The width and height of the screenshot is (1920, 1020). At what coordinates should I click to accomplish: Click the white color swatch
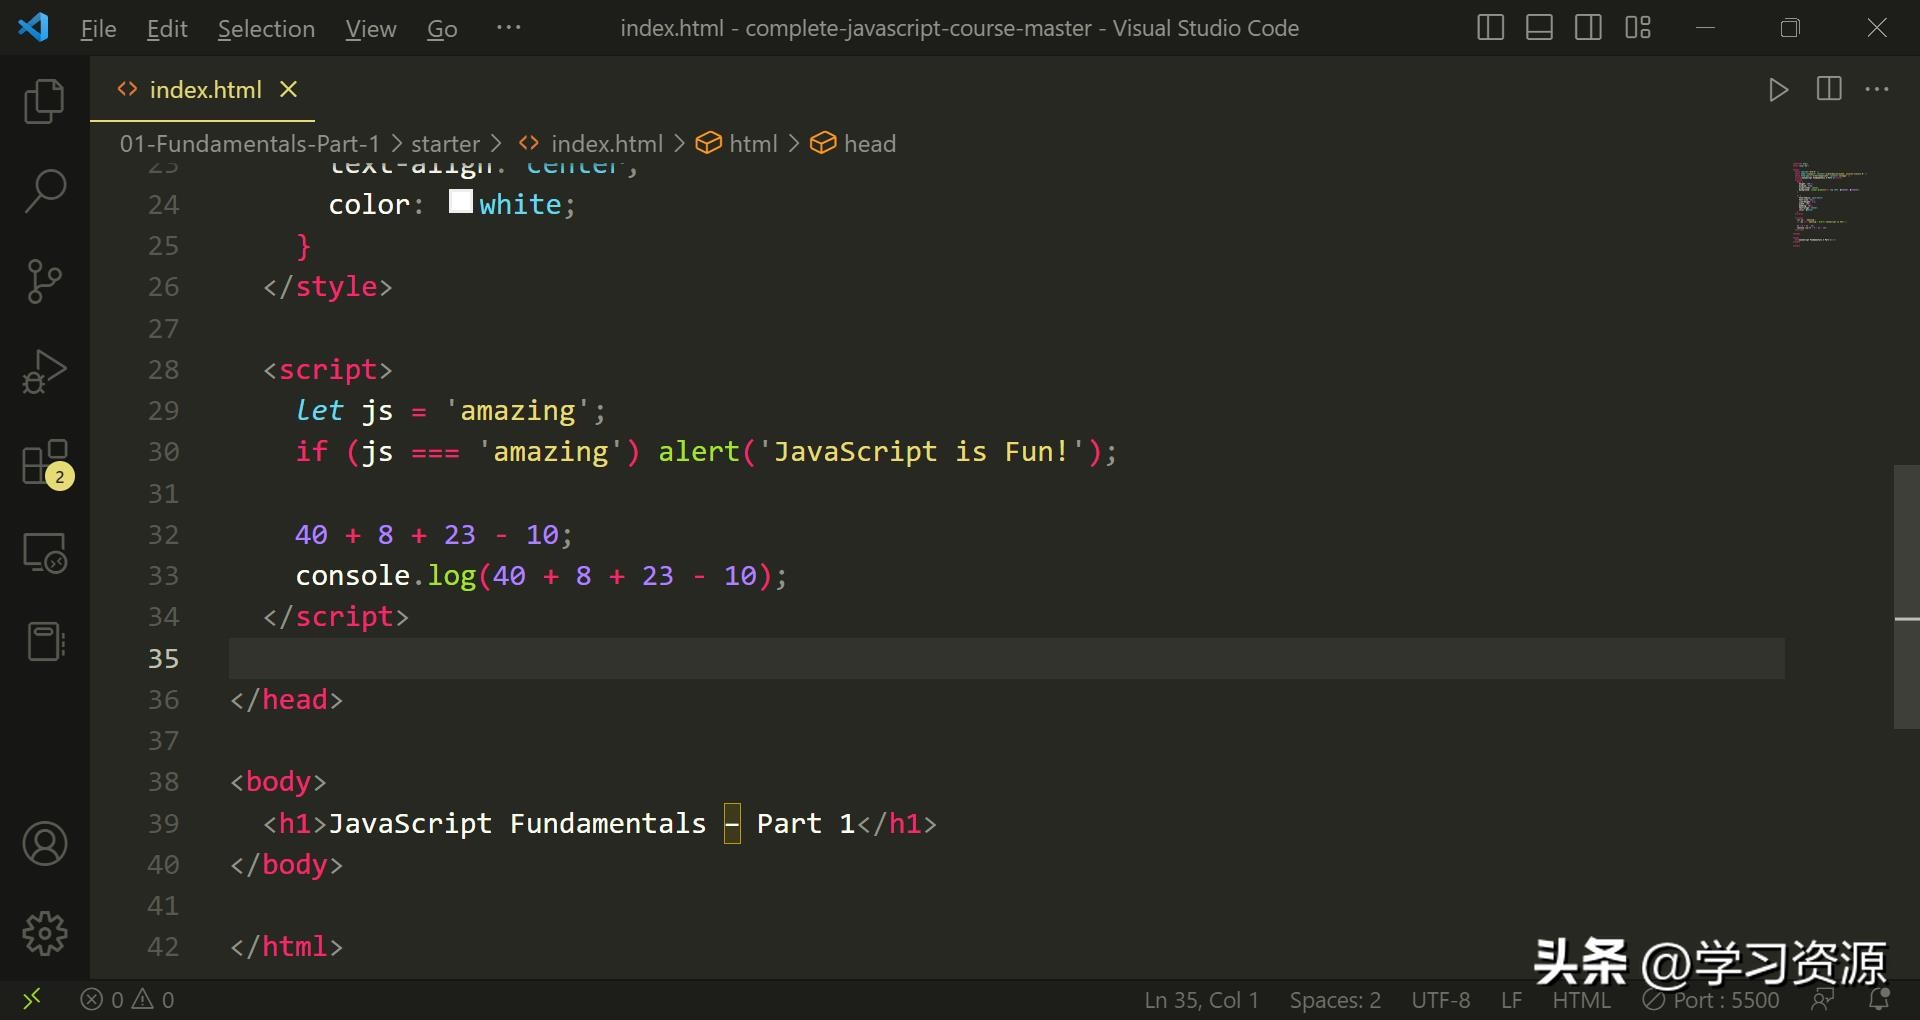coord(460,202)
